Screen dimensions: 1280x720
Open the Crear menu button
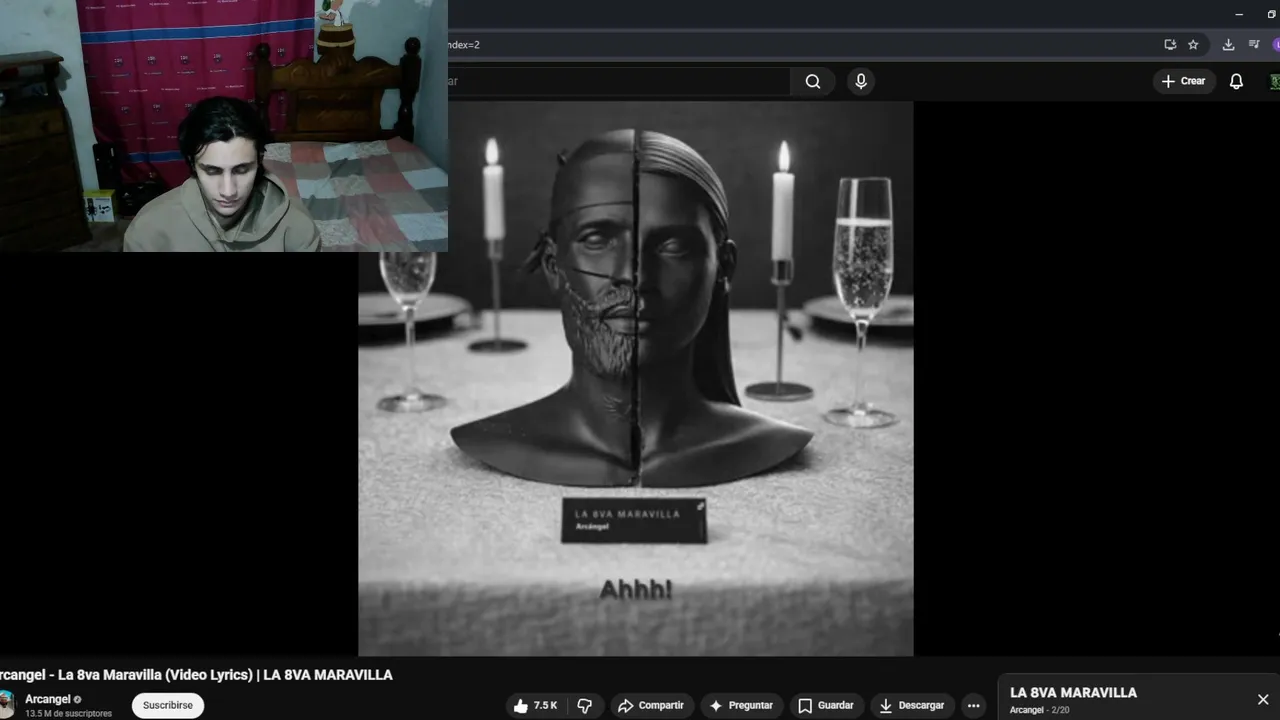coord(1184,81)
